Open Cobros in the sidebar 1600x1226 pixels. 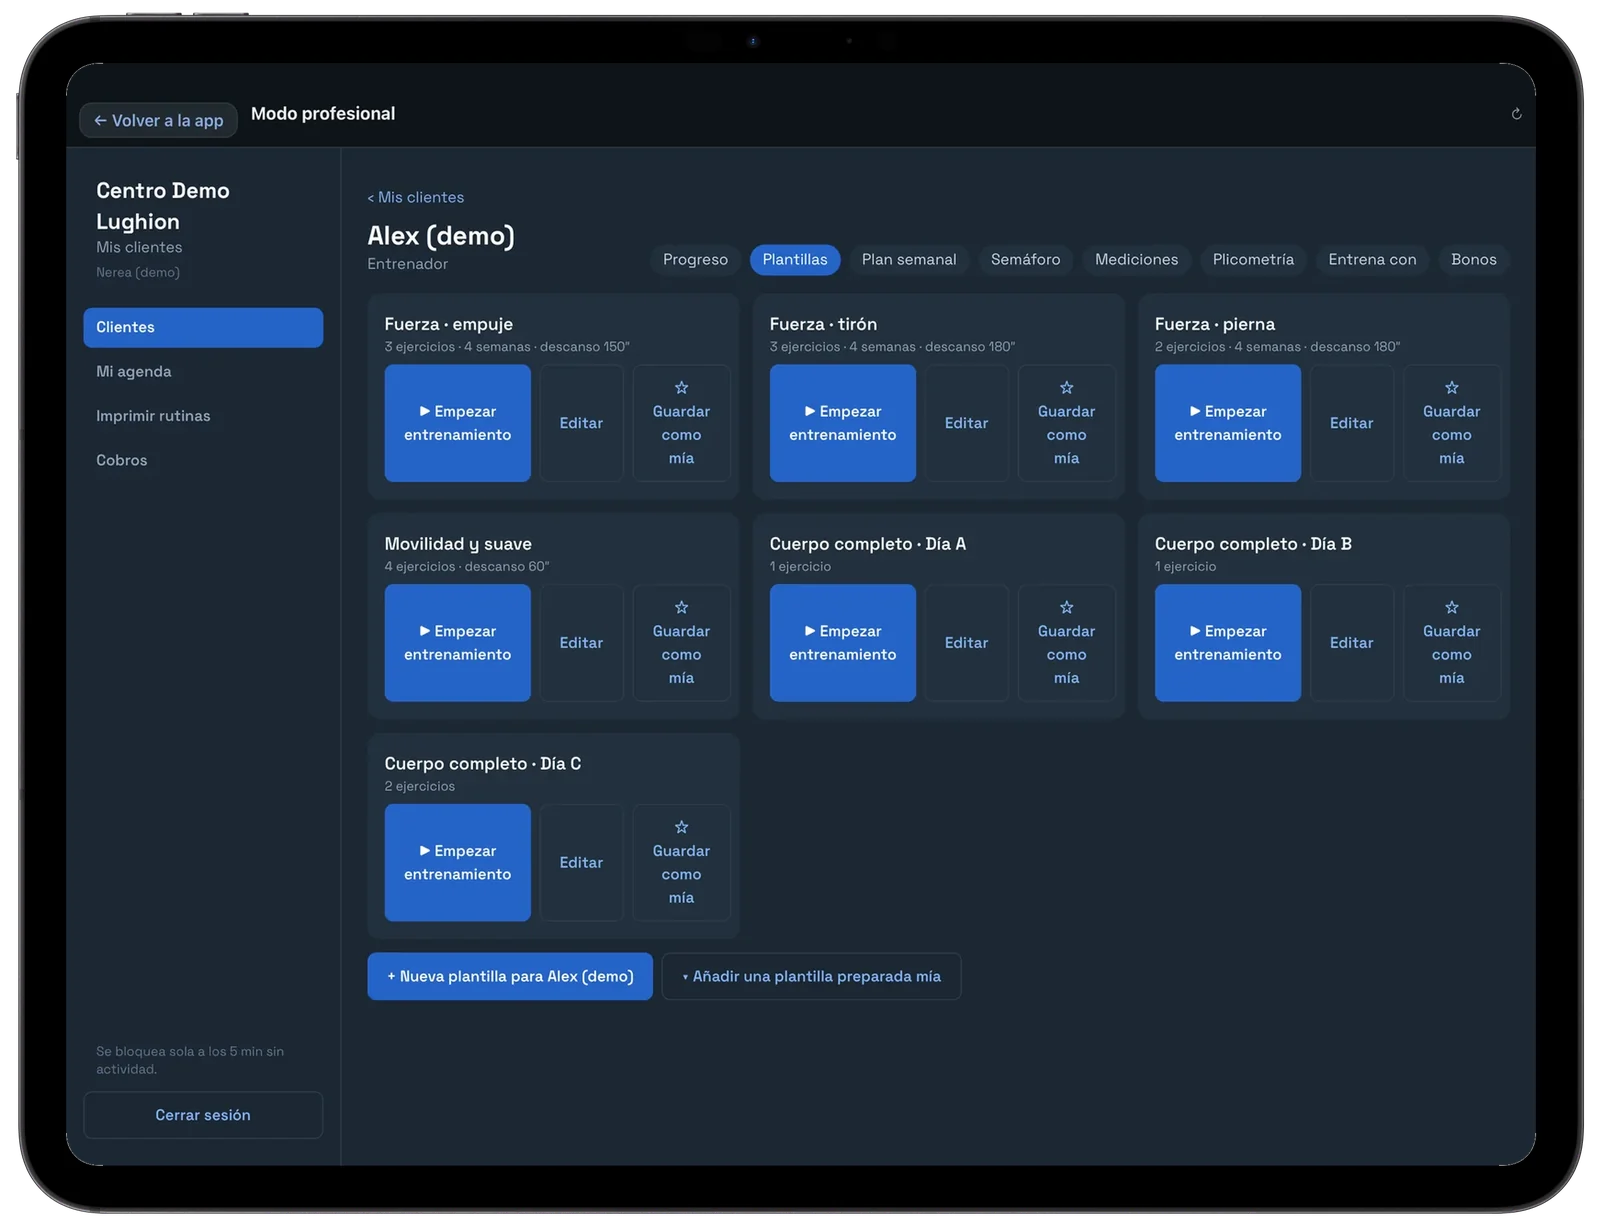coord(203,460)
